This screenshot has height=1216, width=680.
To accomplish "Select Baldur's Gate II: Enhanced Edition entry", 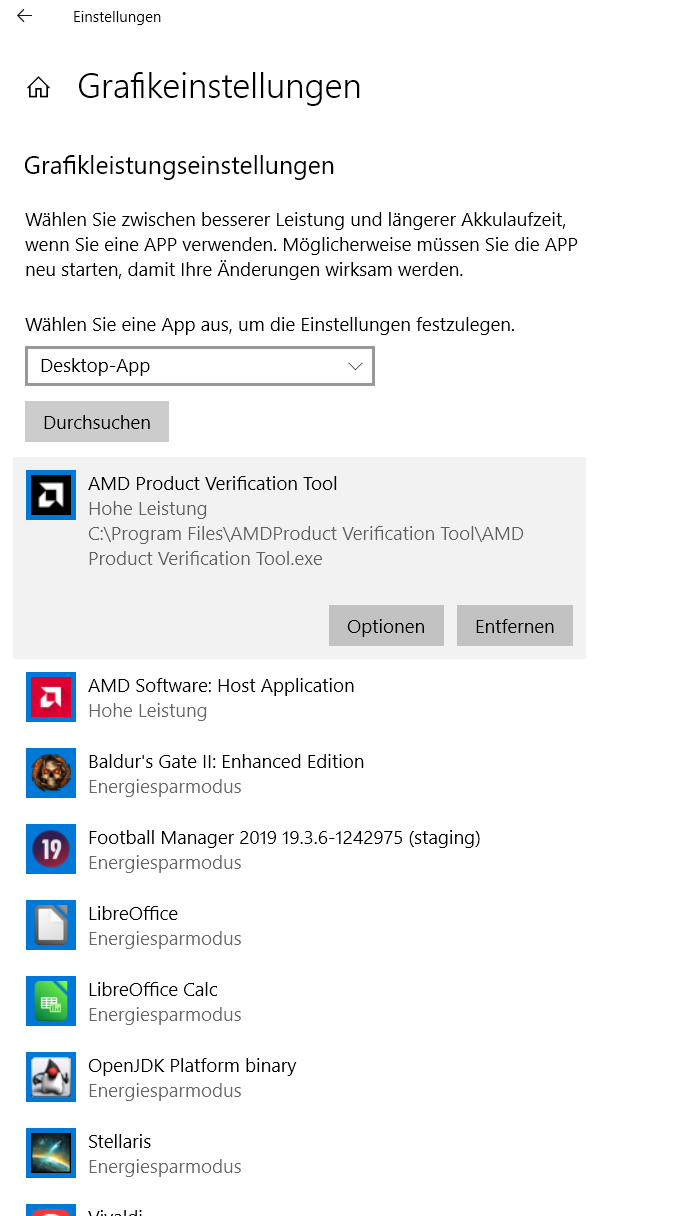I will [299, 773].
